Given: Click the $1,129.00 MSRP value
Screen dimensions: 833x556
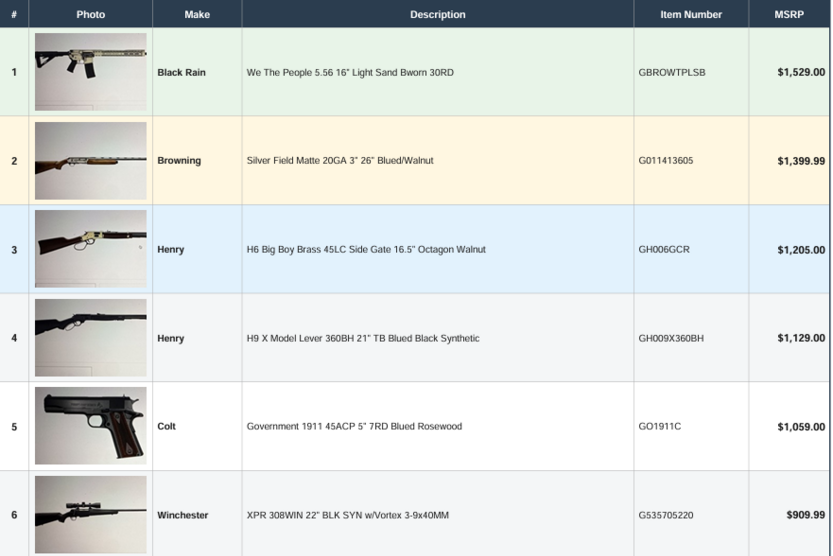Looking at the screenshot, I should click(x=801, y=338).
